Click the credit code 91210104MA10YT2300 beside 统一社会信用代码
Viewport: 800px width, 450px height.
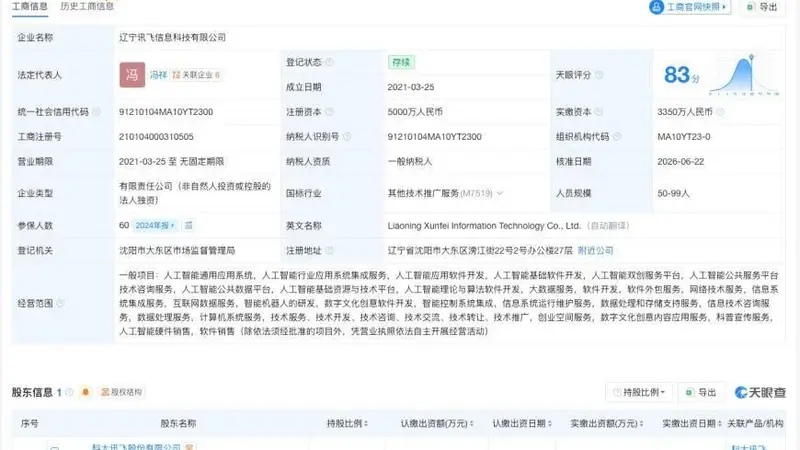tap(166, 112)
